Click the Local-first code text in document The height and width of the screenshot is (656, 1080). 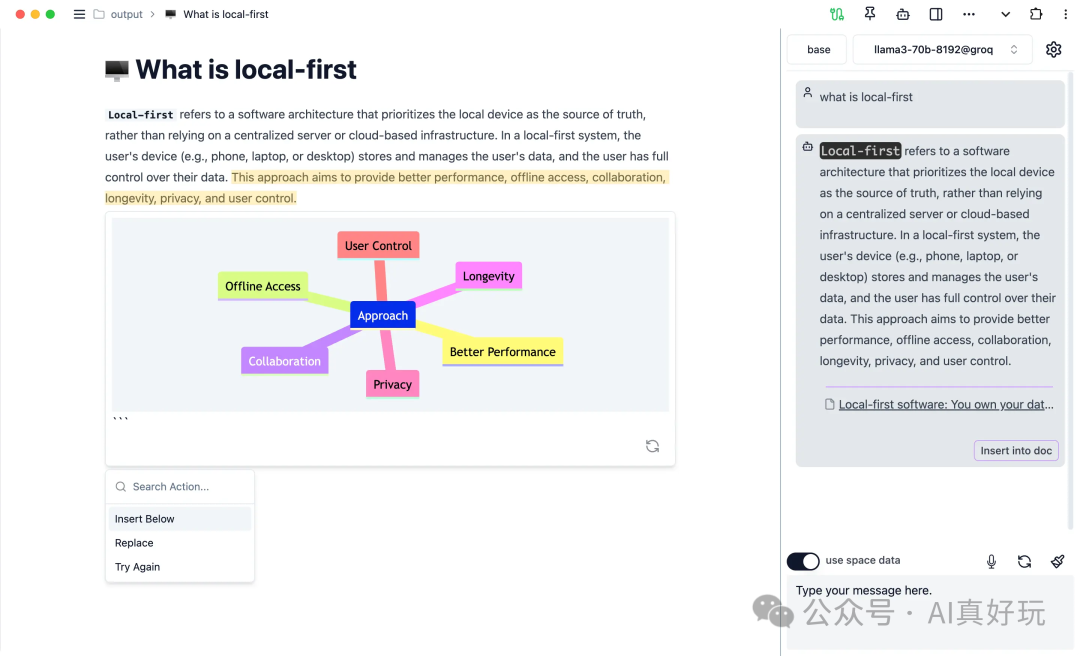pos(141,115)
